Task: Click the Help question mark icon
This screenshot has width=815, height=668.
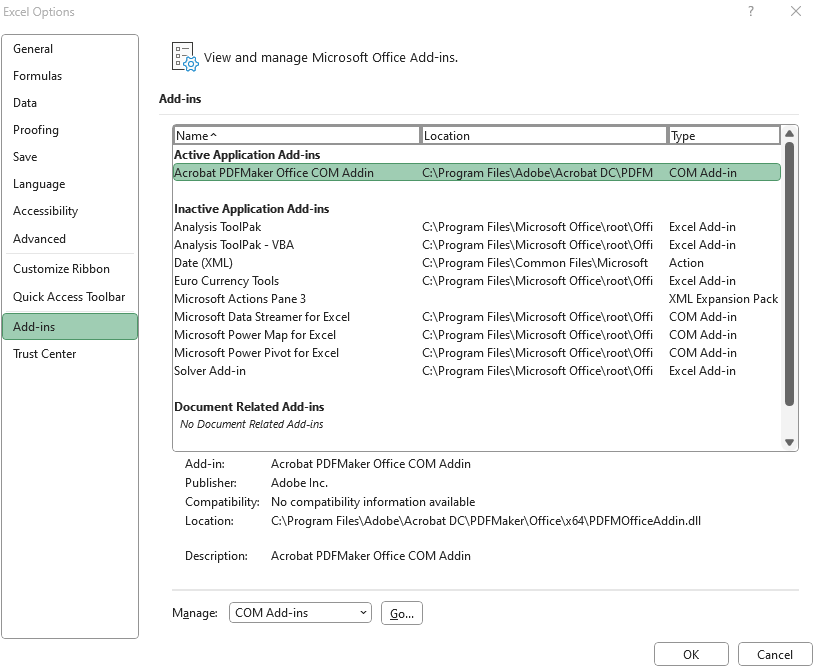Action: pyautogui.click(x=751, y=11)
